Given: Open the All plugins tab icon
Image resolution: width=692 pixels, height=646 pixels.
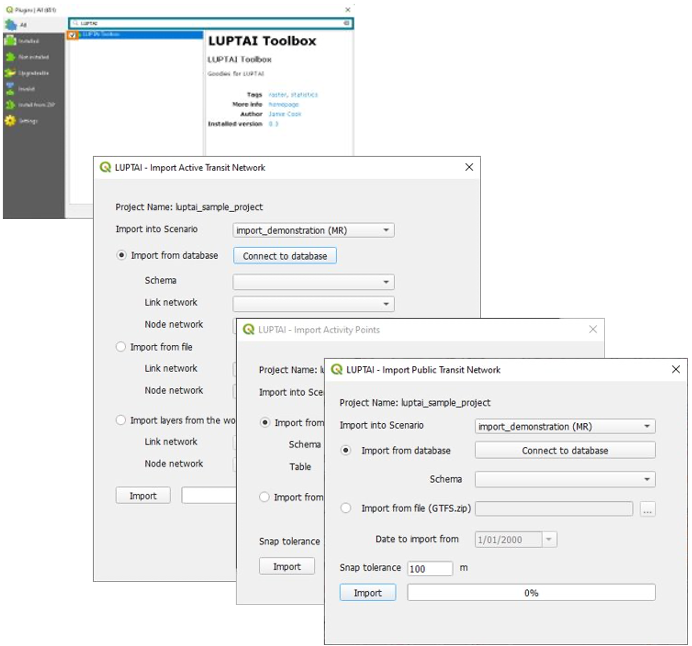Looking at the screenshot, I should (x=11, y=25).
